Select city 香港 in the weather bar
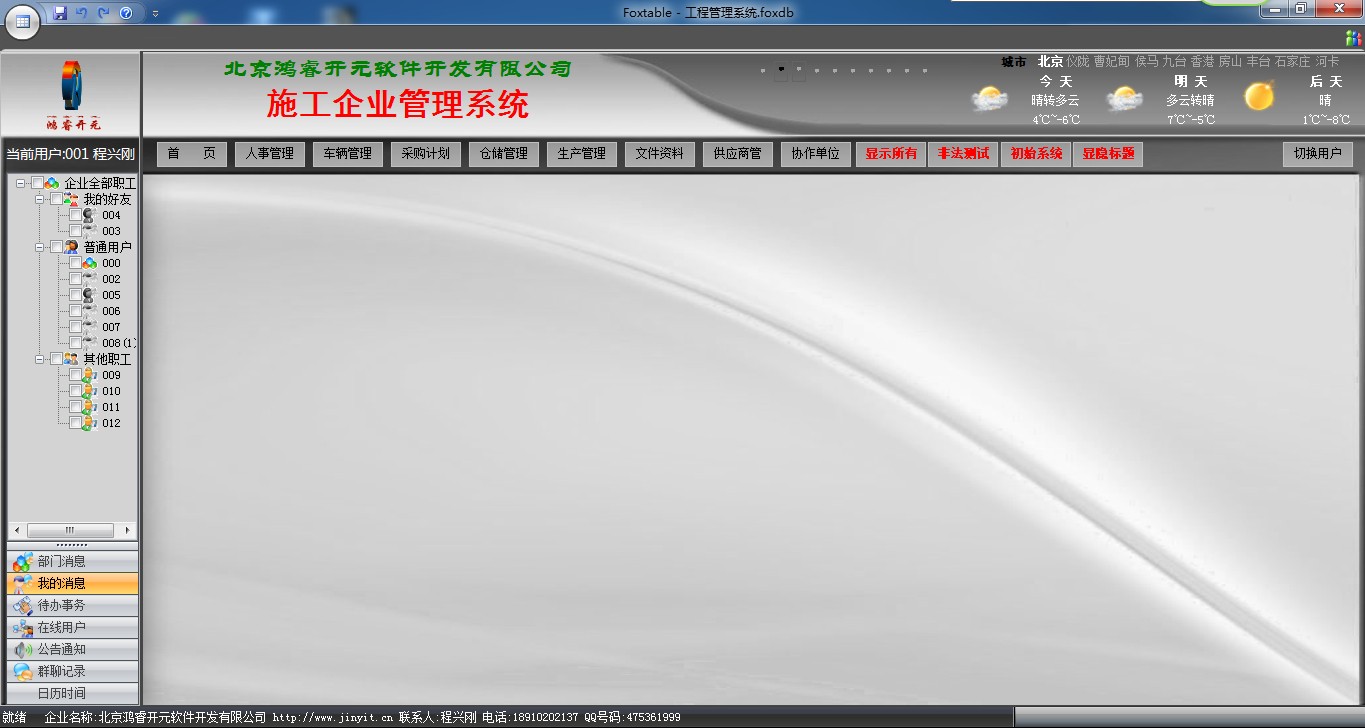Screen dimensions: 1365x728 pyautogui.click(x=1202, y=61)
